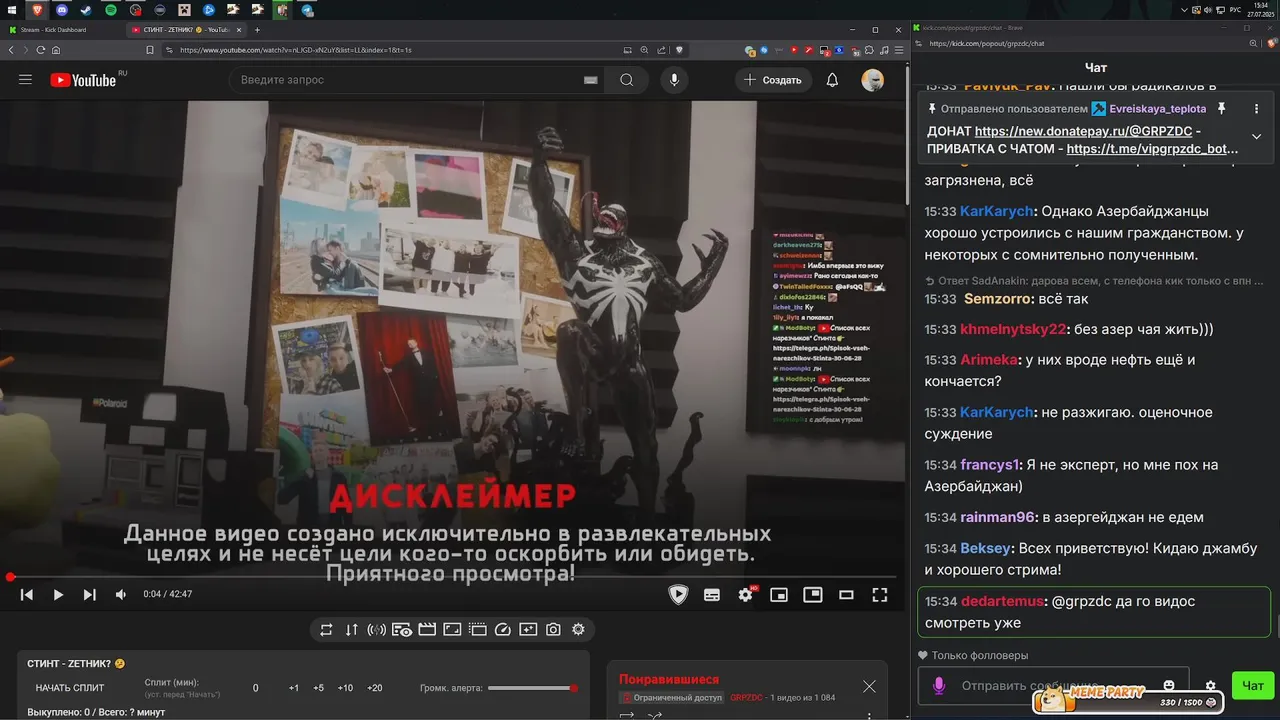The image size is (1280, 720).
Task: Toggle subtitles on the player
Action: [712, 594]
